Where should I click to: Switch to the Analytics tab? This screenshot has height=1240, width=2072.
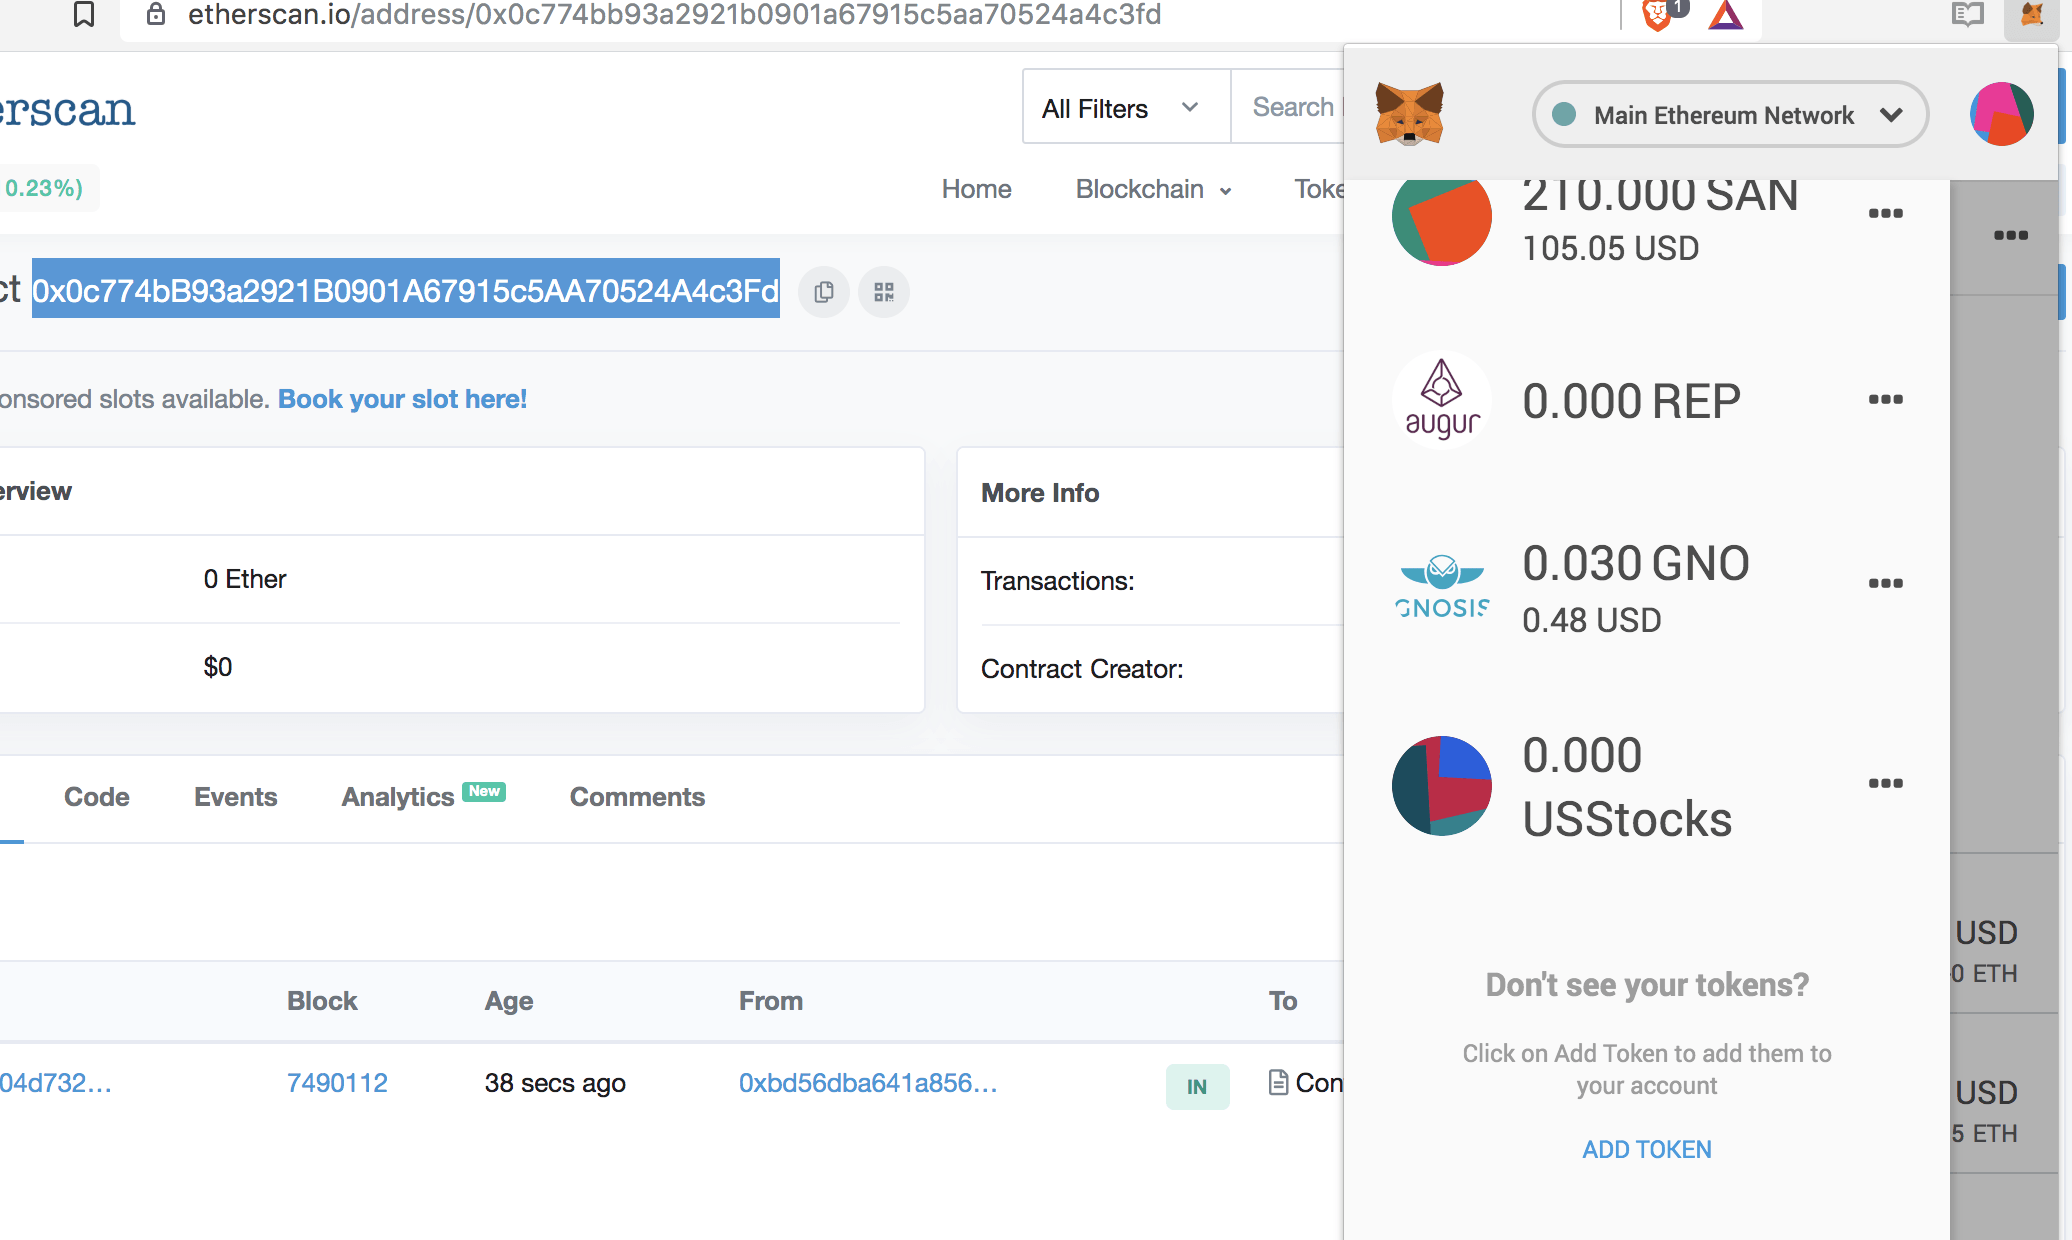(x=423, y=797)
